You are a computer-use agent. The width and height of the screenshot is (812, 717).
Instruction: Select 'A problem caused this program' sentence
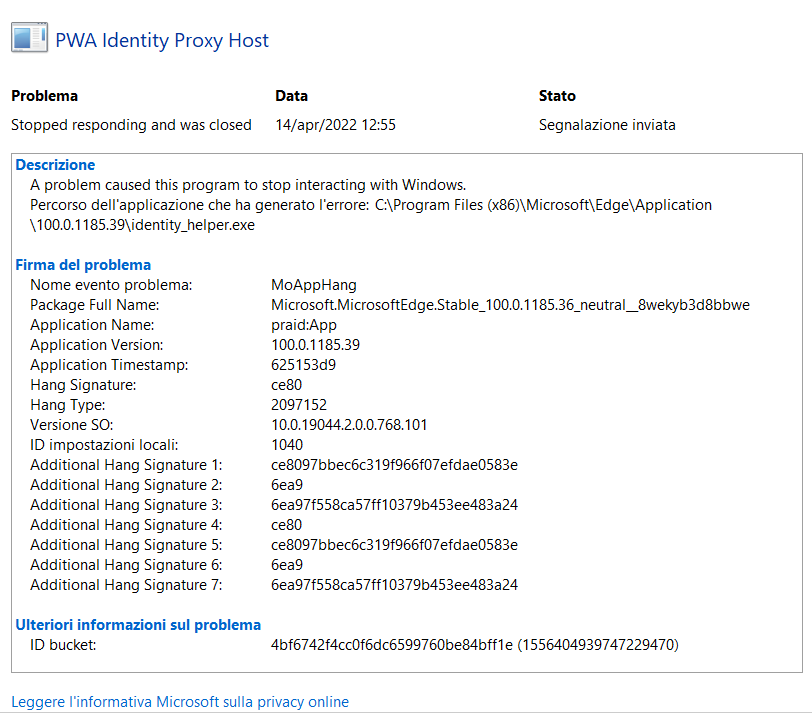click(248, 185)
